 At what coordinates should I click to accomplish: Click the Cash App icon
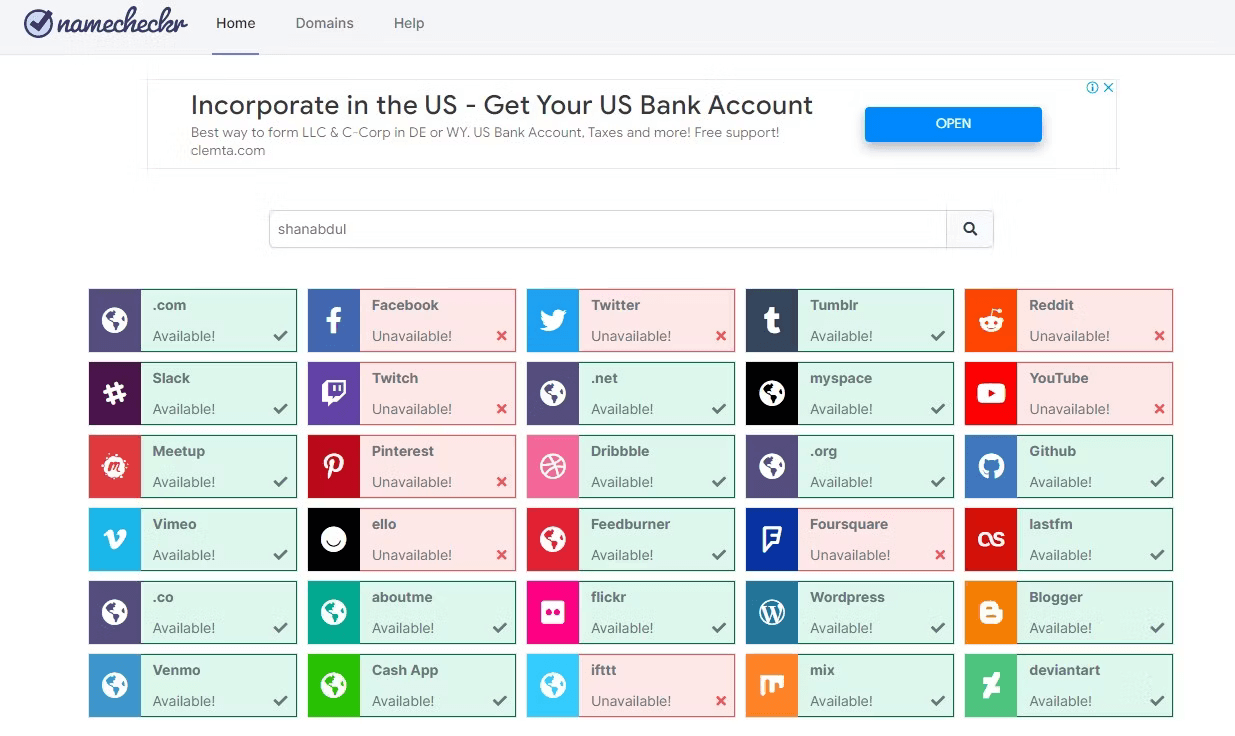point(334,686)
